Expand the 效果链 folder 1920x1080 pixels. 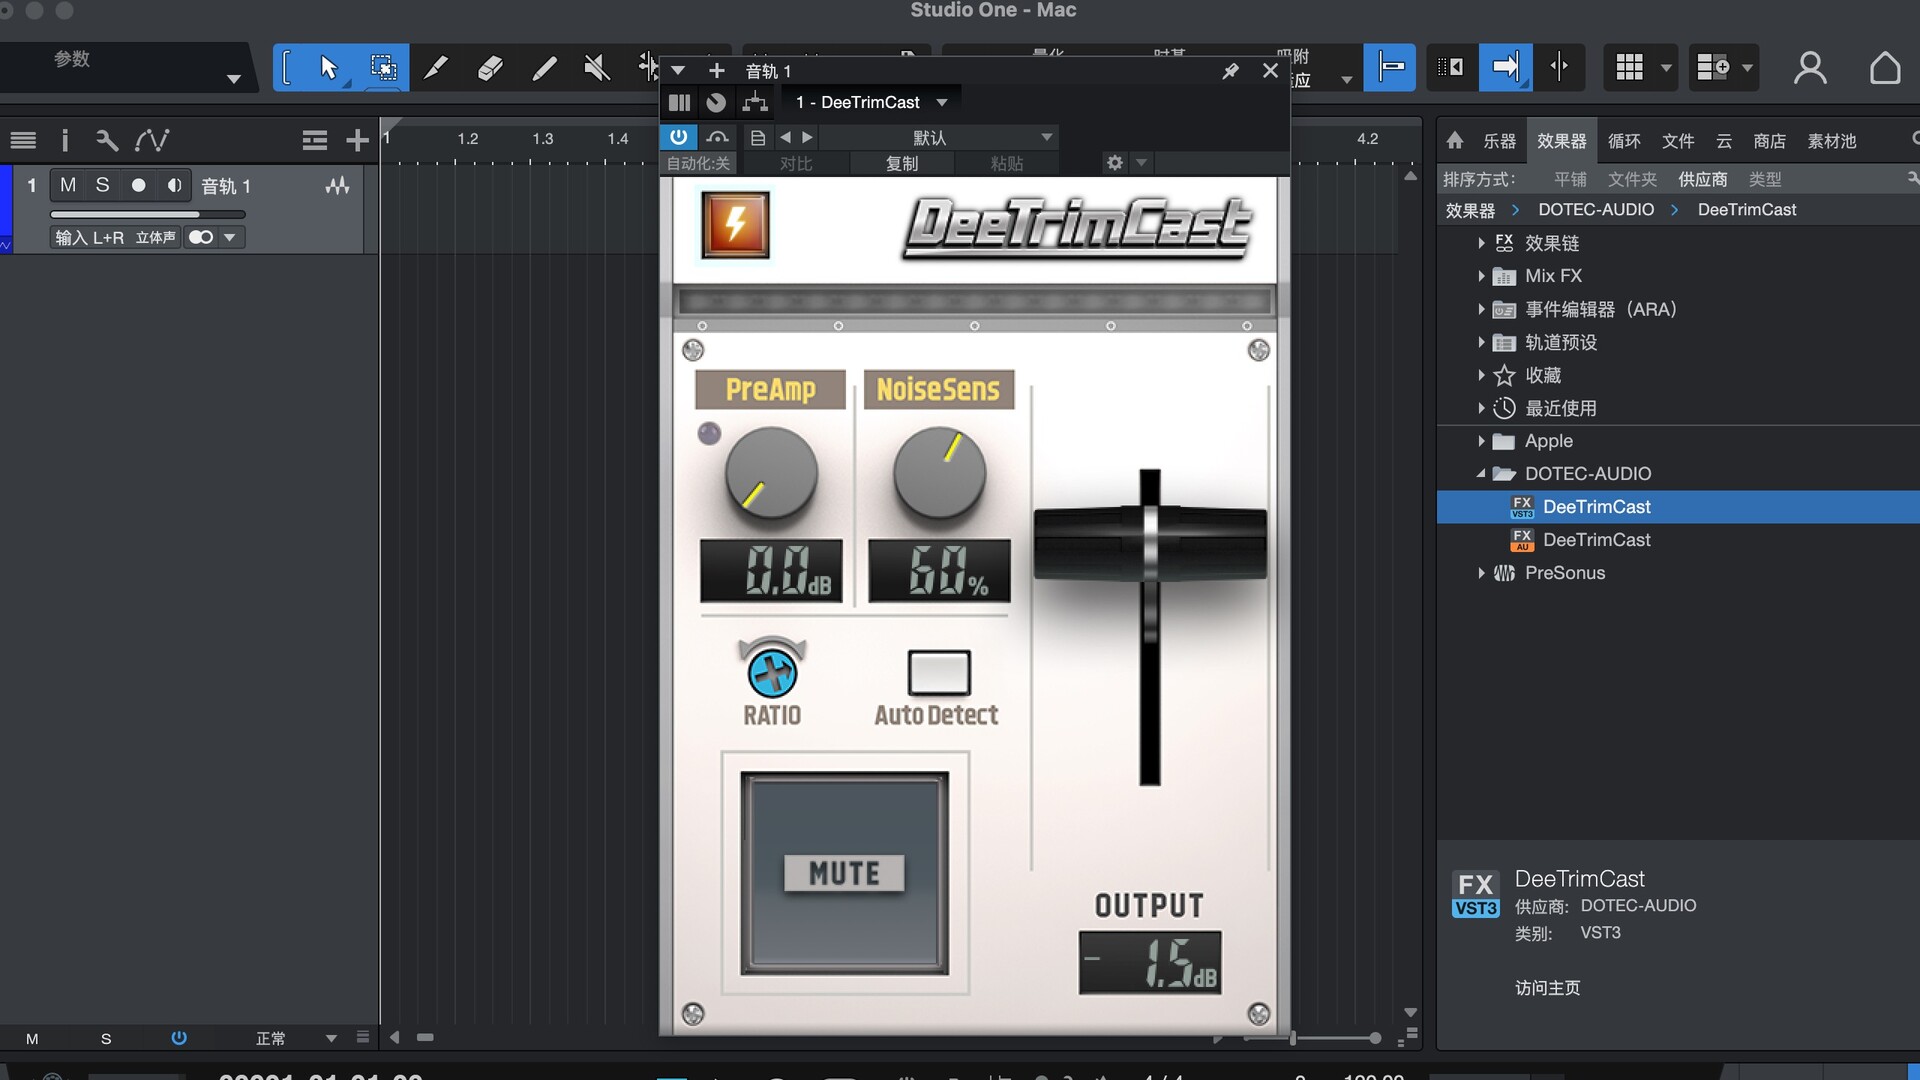[x=1481, y=243]
